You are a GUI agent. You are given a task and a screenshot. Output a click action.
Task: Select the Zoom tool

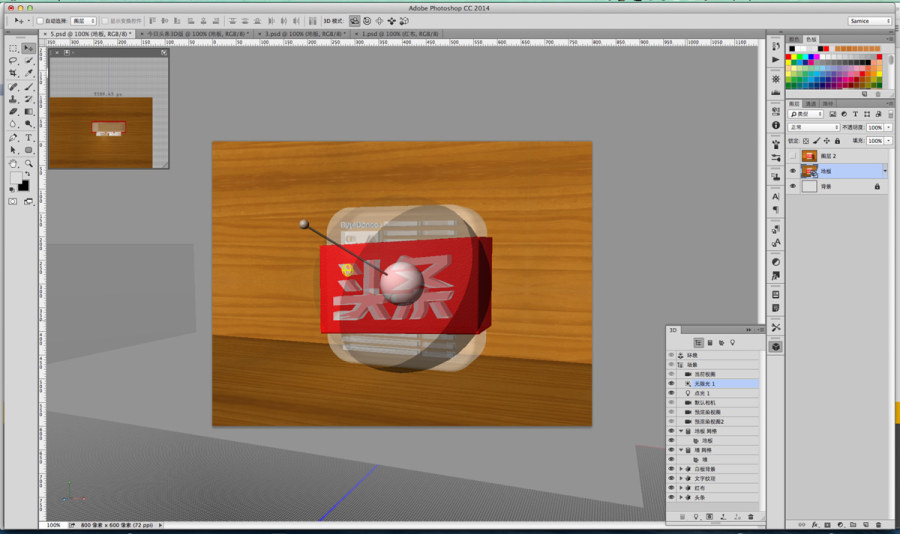(x=29, y=164)
